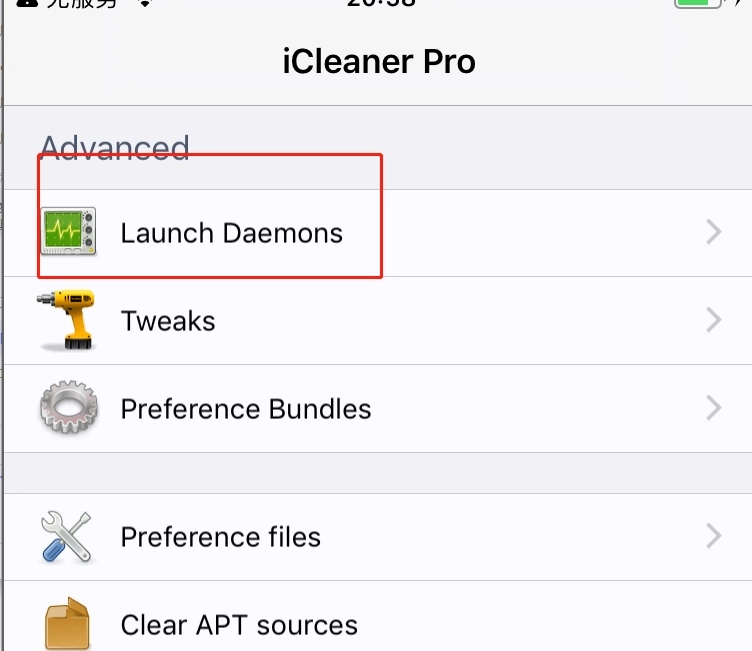Viewport: 752px width, 651px height.
Task: Tap the battery indicator in status bar
Action: [698, 4]
